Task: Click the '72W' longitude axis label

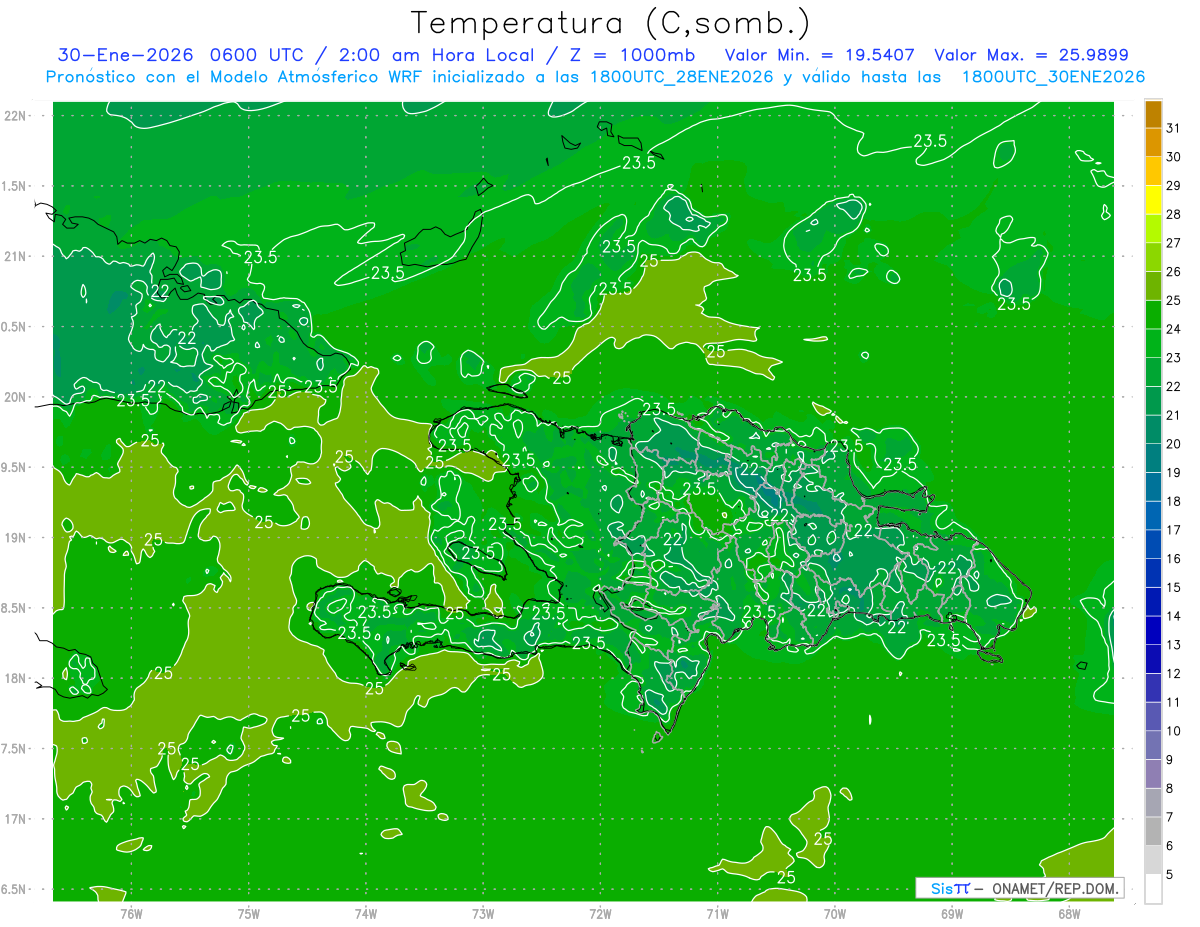Action: click(x=600, y=913)
